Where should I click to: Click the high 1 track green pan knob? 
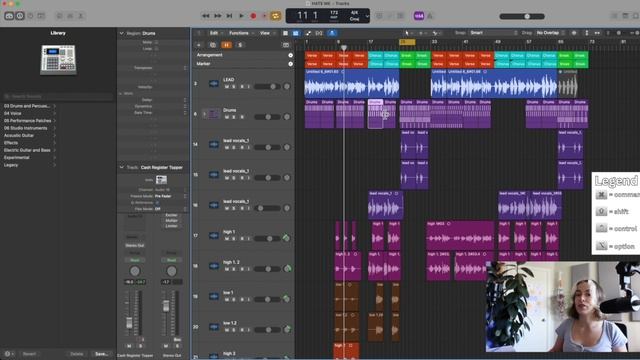287,238
